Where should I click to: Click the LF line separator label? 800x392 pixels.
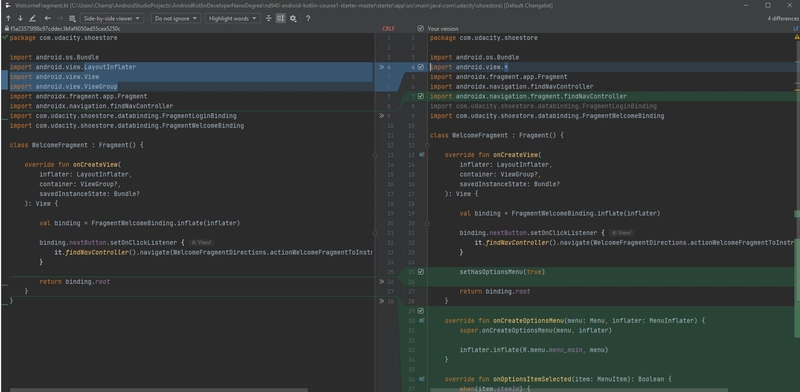pyautogui.click(x=796, y=29)
